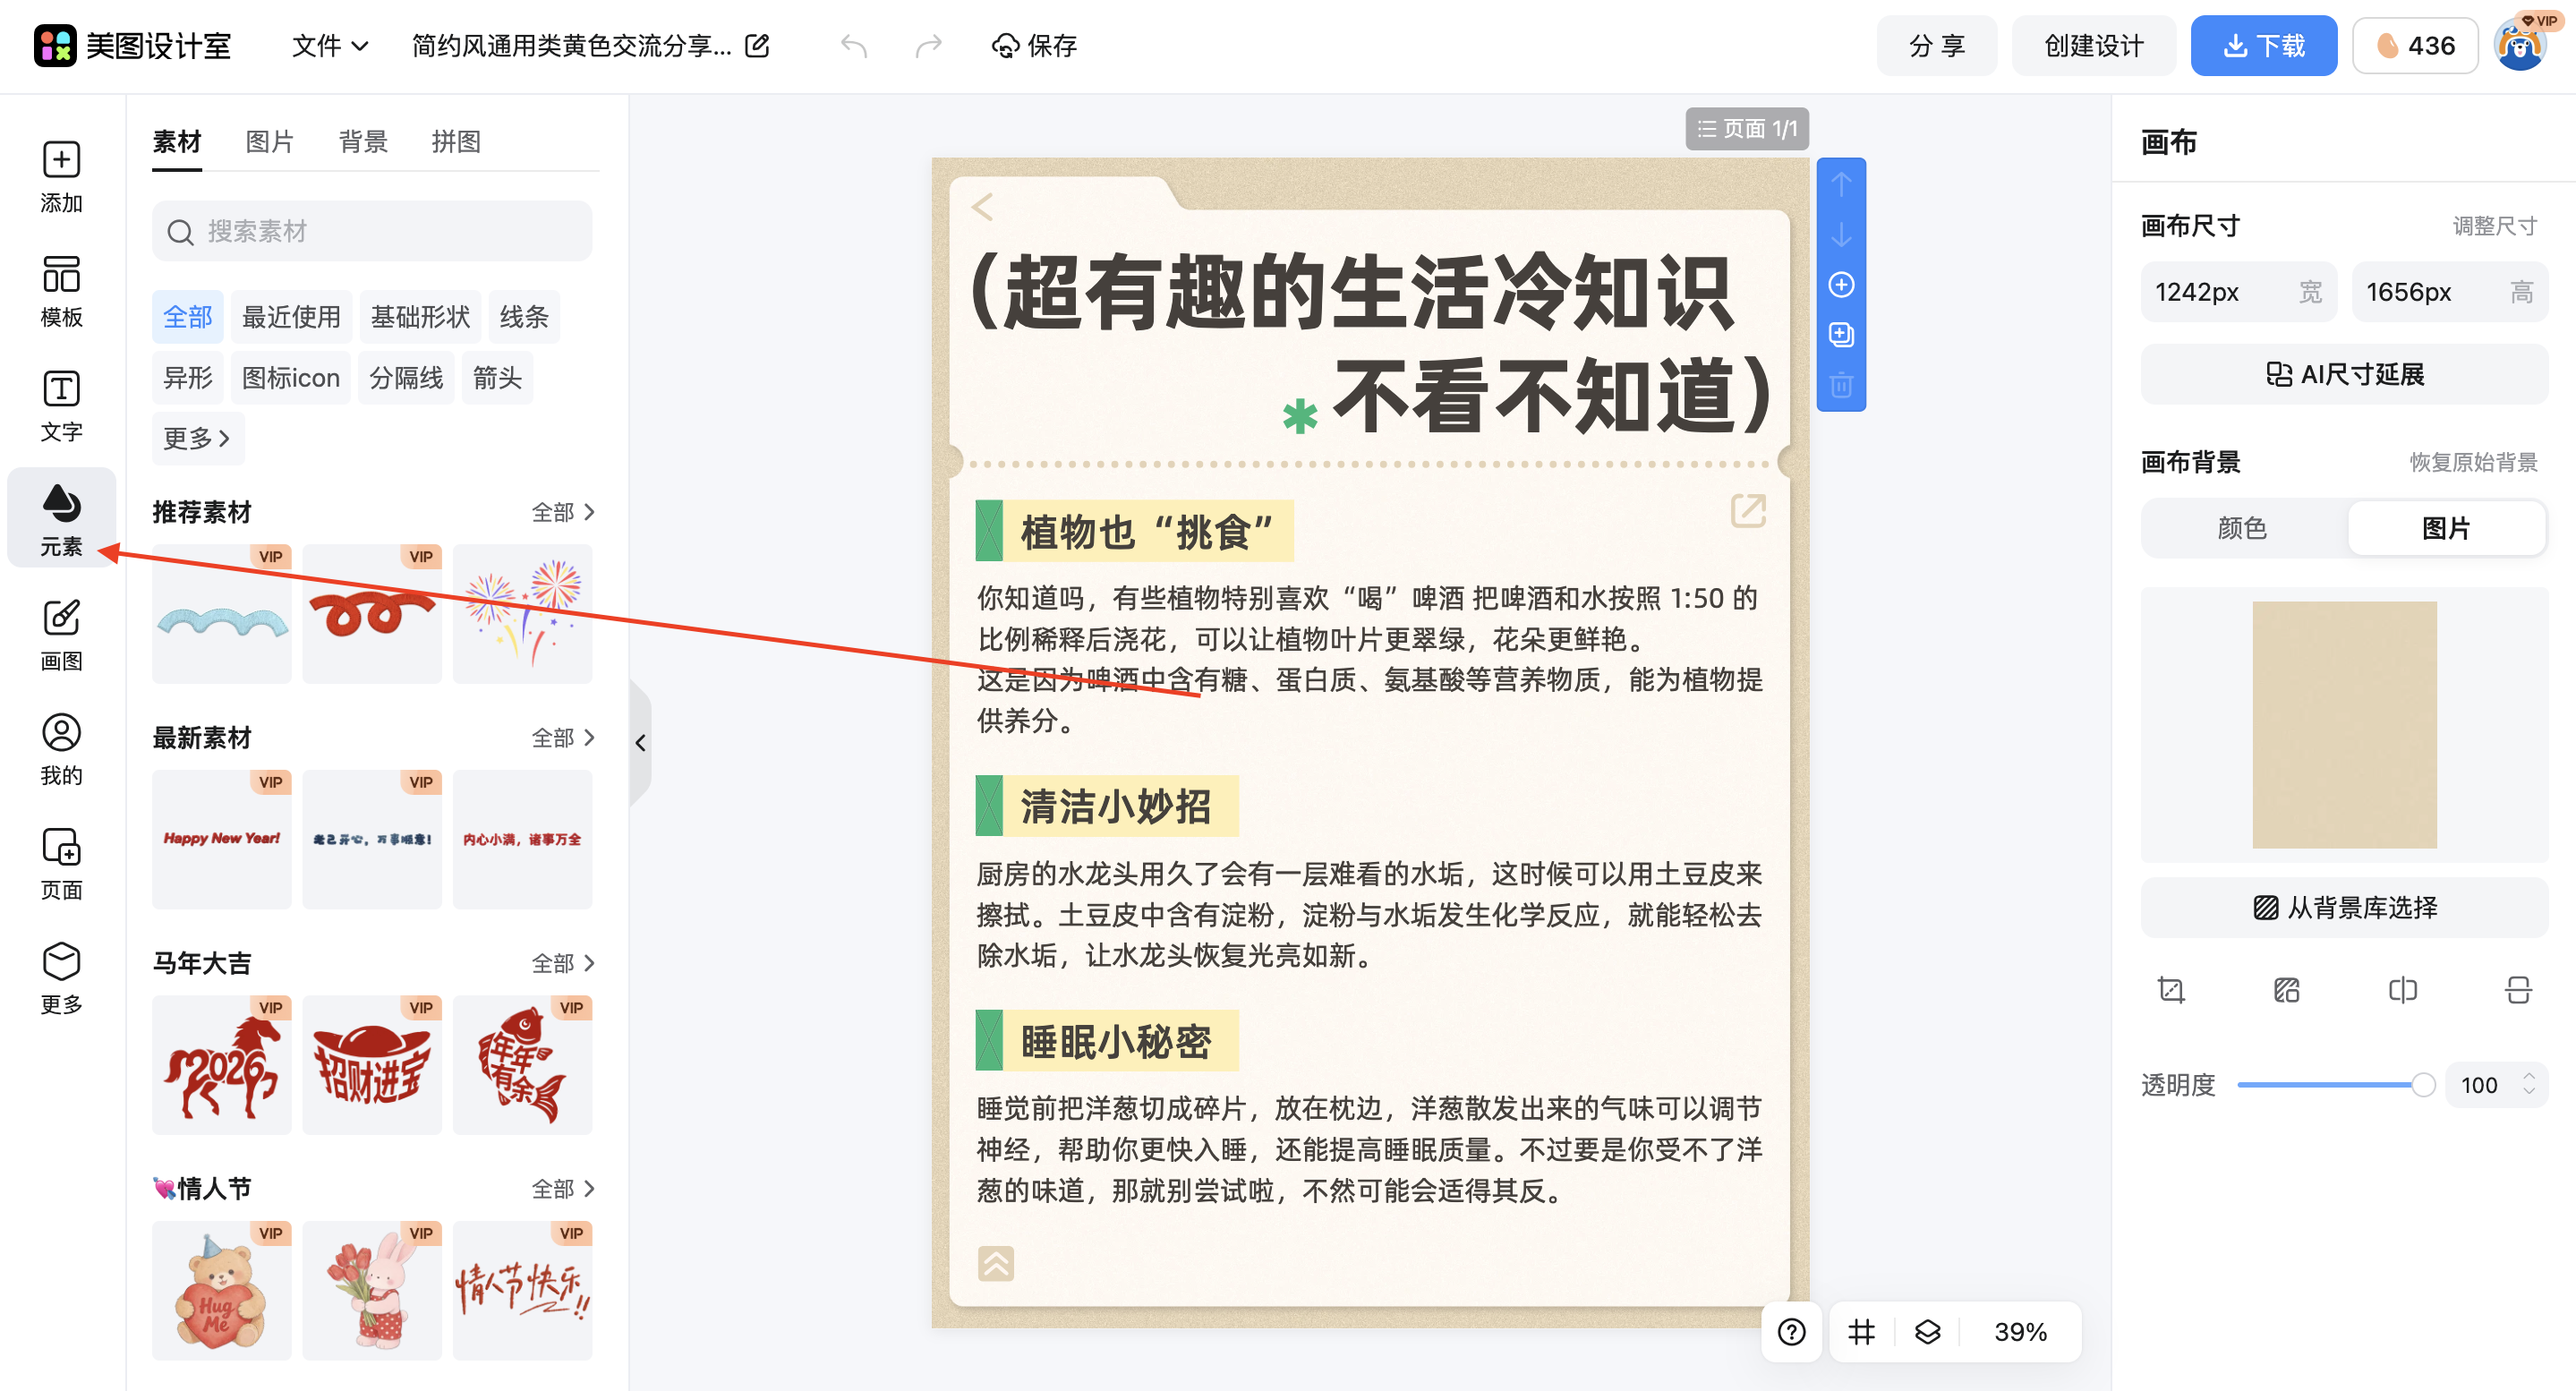This screenshot has width=2576, height=1391.
Task: Click the crop background icon
Action: [x=2171, y=990]
